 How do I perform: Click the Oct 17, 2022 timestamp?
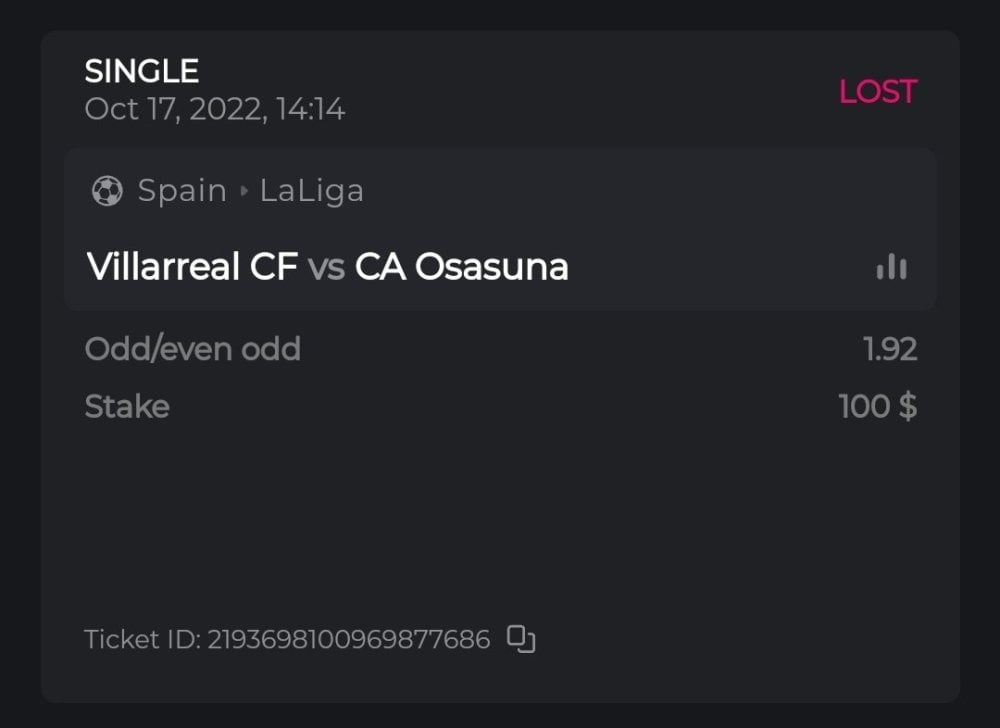215,109
